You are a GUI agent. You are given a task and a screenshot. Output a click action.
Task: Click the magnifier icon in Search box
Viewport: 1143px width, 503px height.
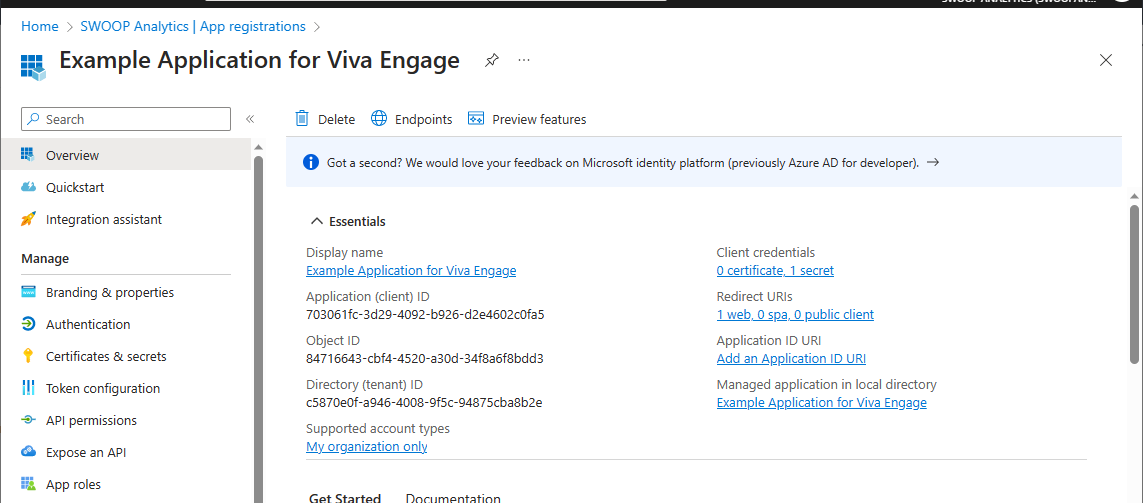[x=34, y=119]
